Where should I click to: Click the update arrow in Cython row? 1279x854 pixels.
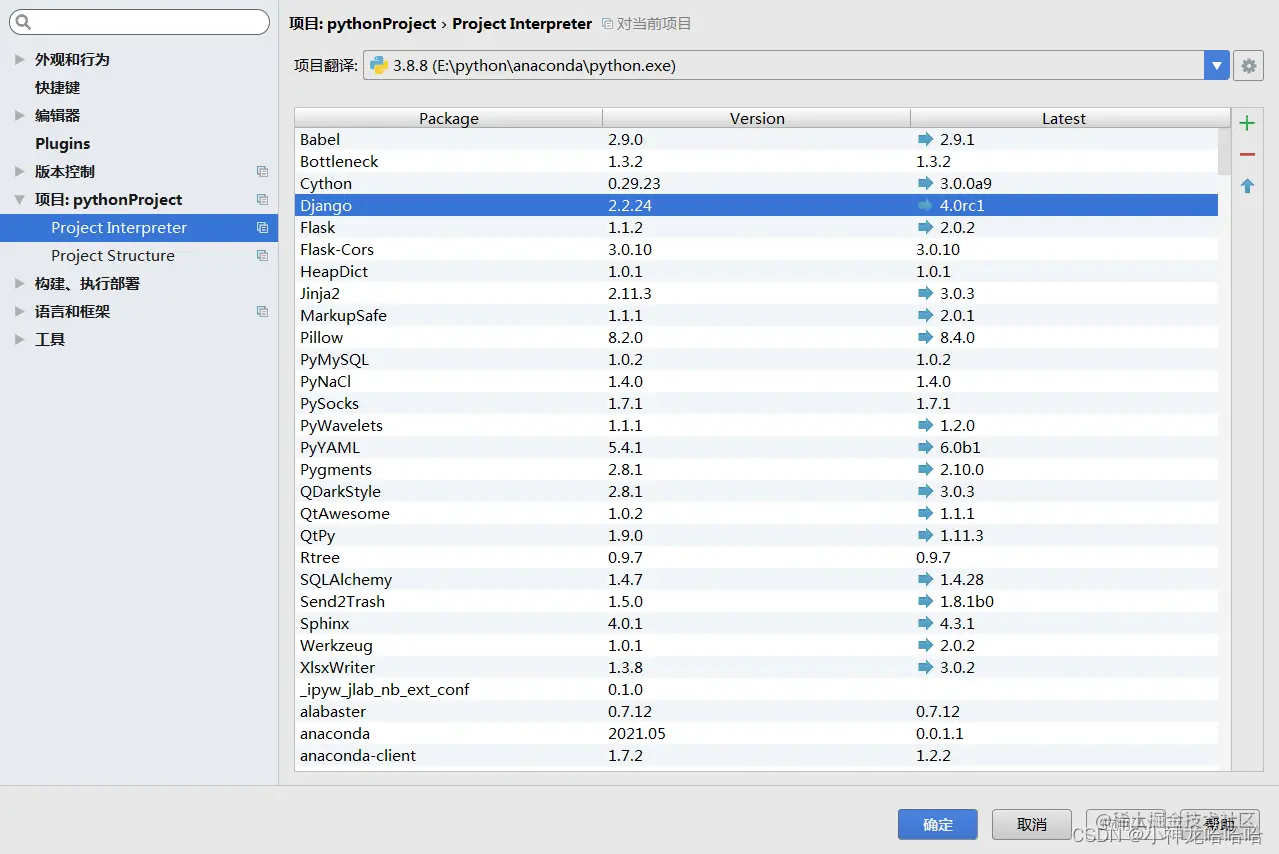pos(925,184)
